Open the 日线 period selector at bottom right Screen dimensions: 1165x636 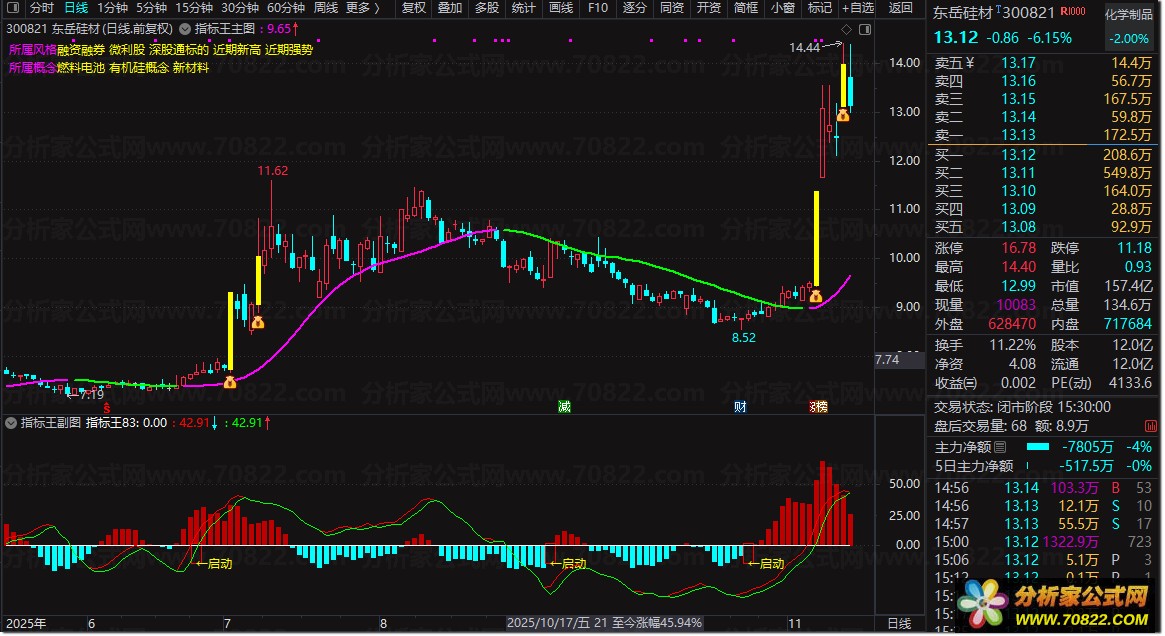900,623
